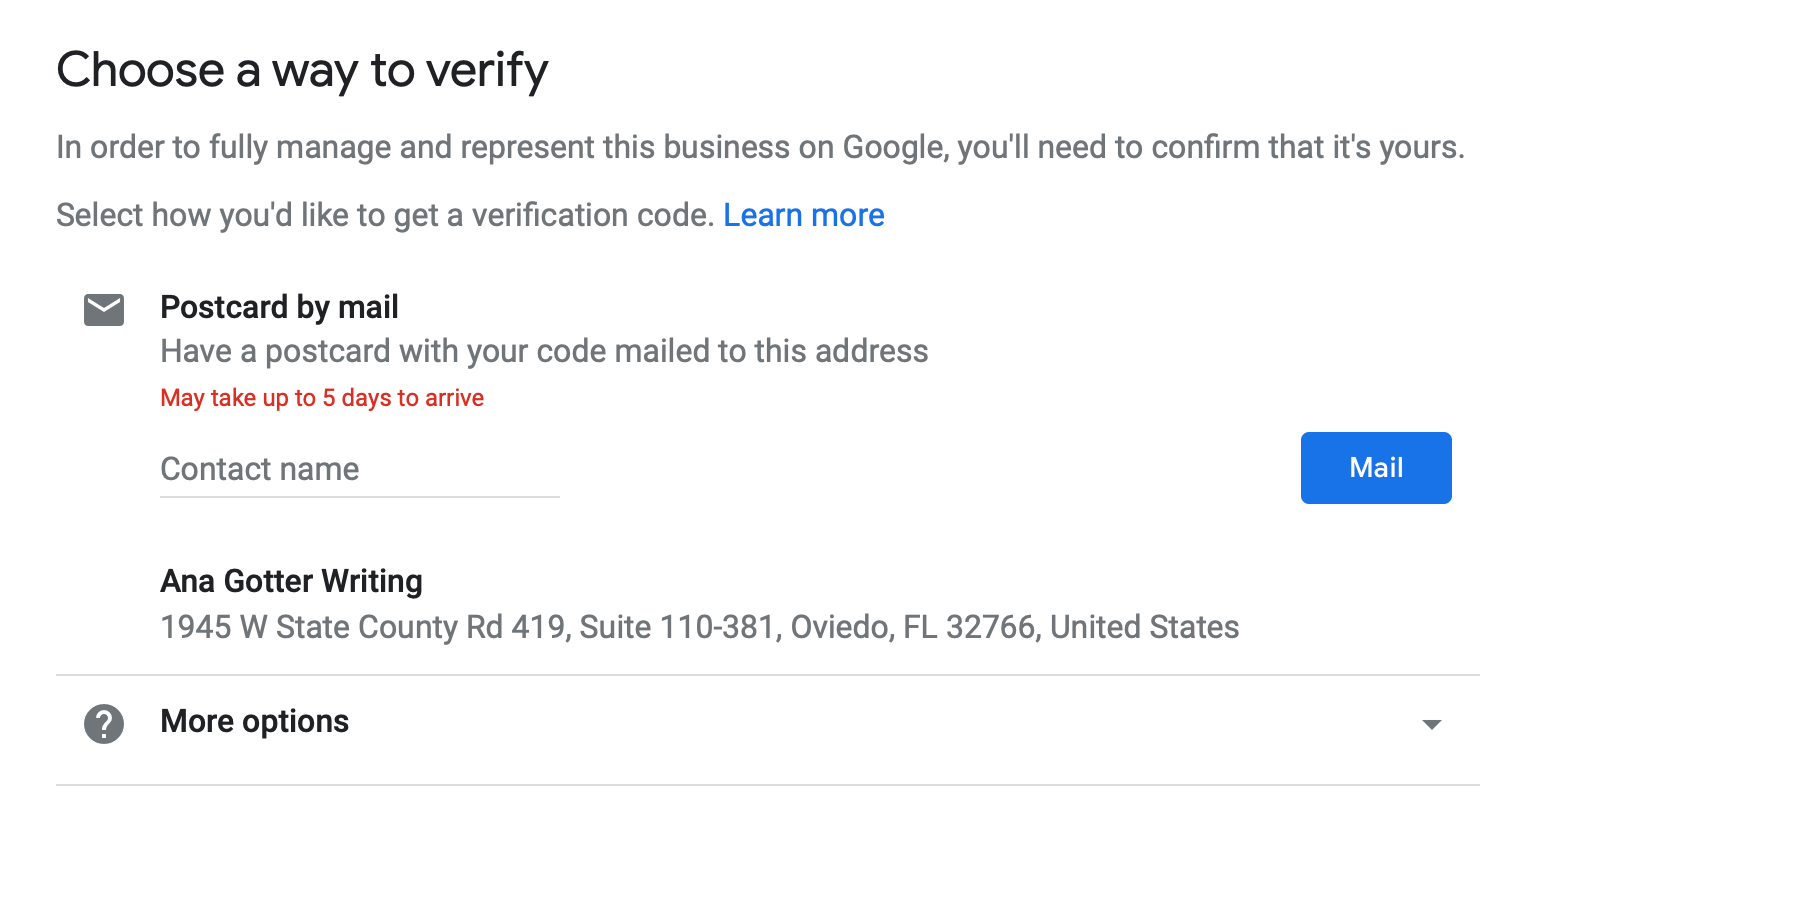Click the red 5 days delivery notice
Screen dimensions: 1808x904
click(322, 398)
